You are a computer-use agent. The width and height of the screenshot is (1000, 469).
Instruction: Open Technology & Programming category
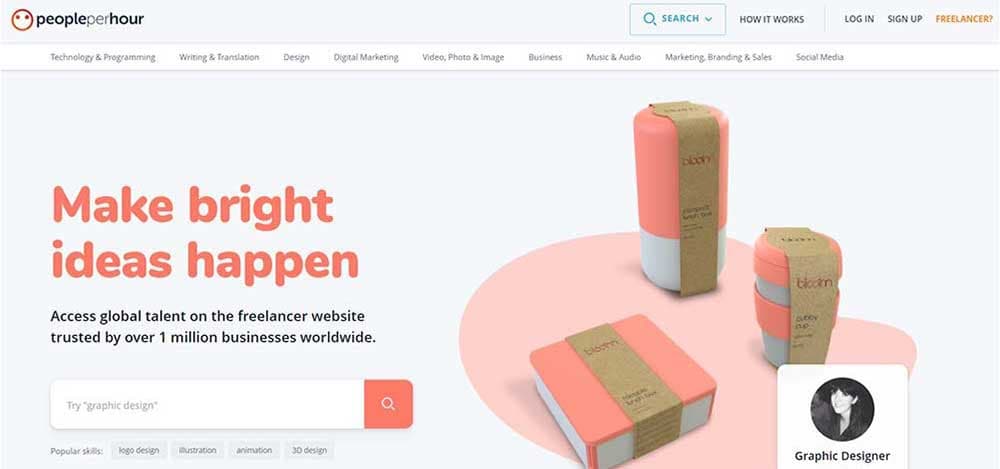click(103, 57)
